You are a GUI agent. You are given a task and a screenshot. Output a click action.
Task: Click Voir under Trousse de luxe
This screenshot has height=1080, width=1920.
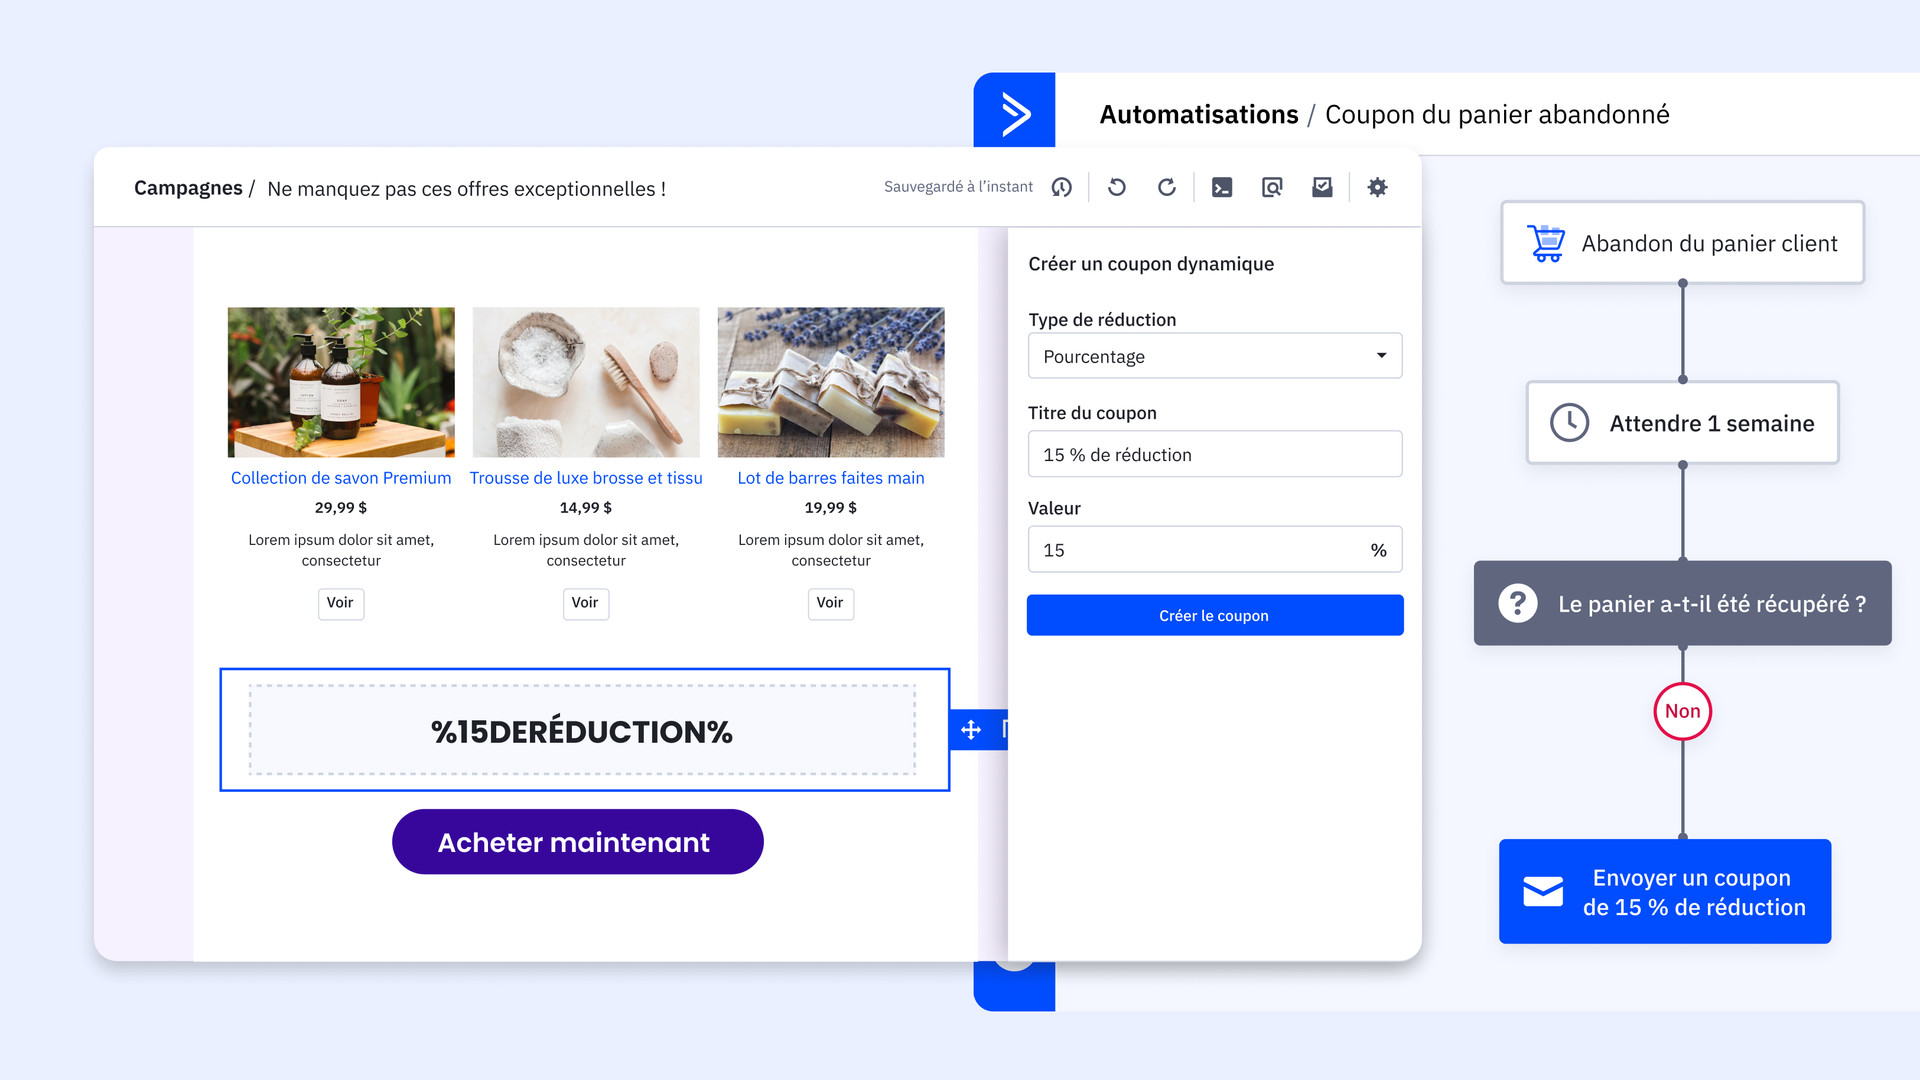pyautogui.click(x=585, y=603)
